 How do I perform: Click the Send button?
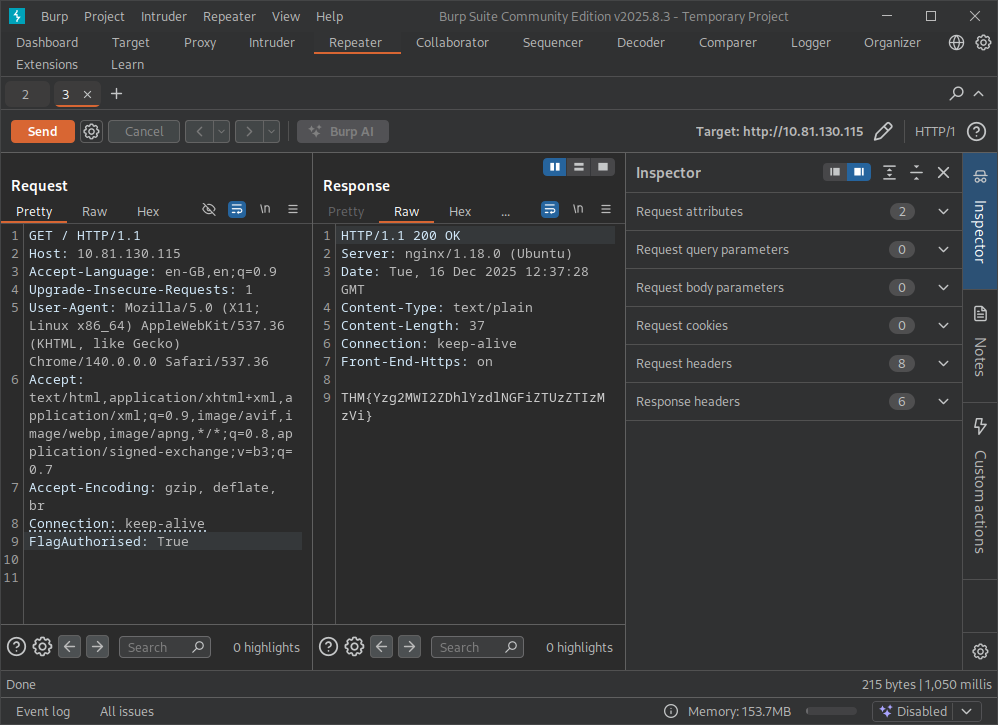point(42,131)
